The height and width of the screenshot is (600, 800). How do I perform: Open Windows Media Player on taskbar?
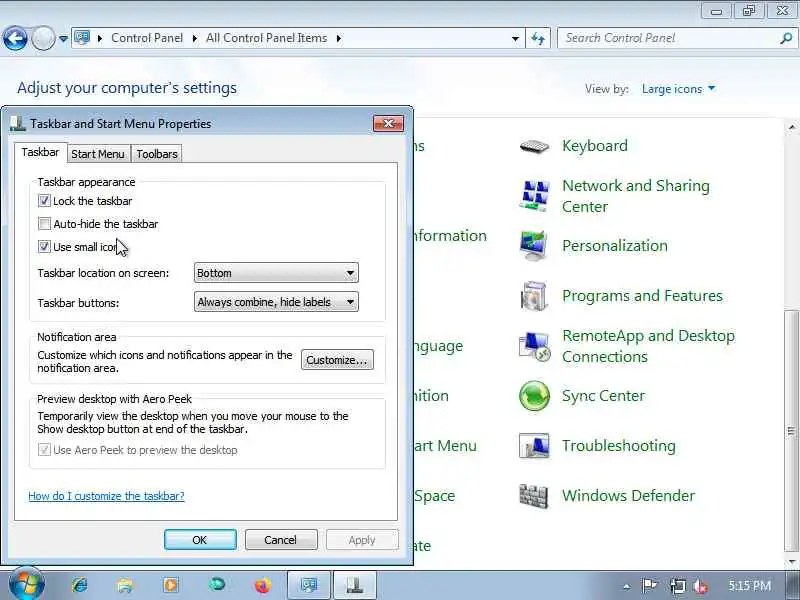coord(171,585)
